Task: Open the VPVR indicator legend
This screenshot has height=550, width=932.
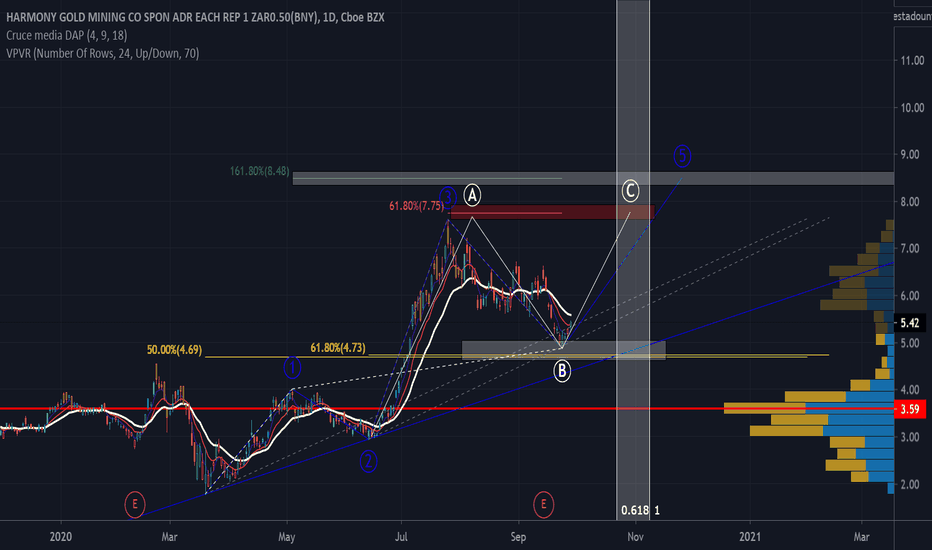Action: 102,53
